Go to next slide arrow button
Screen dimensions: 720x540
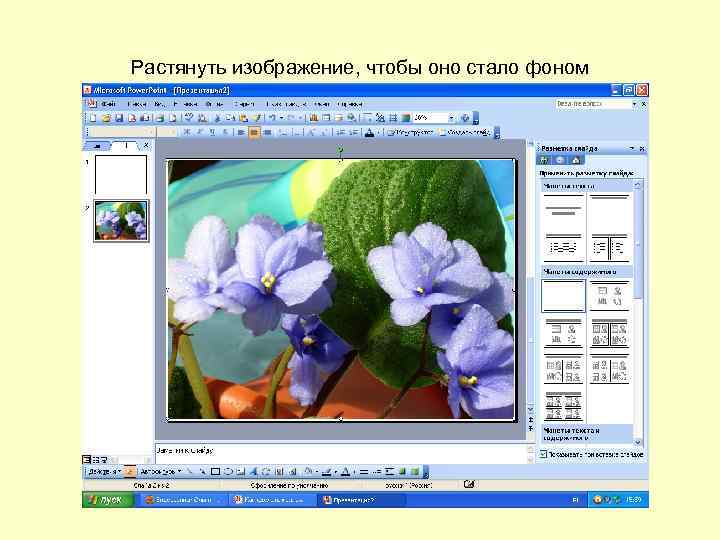click(530, 428)
